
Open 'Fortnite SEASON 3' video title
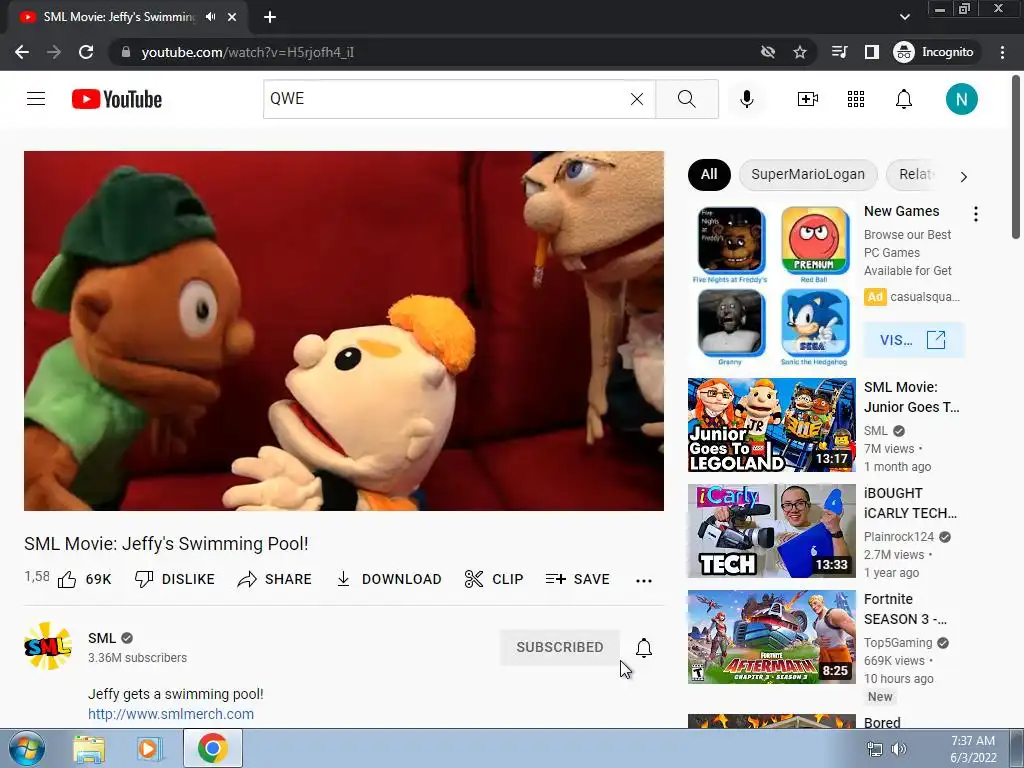coord(905,609)
